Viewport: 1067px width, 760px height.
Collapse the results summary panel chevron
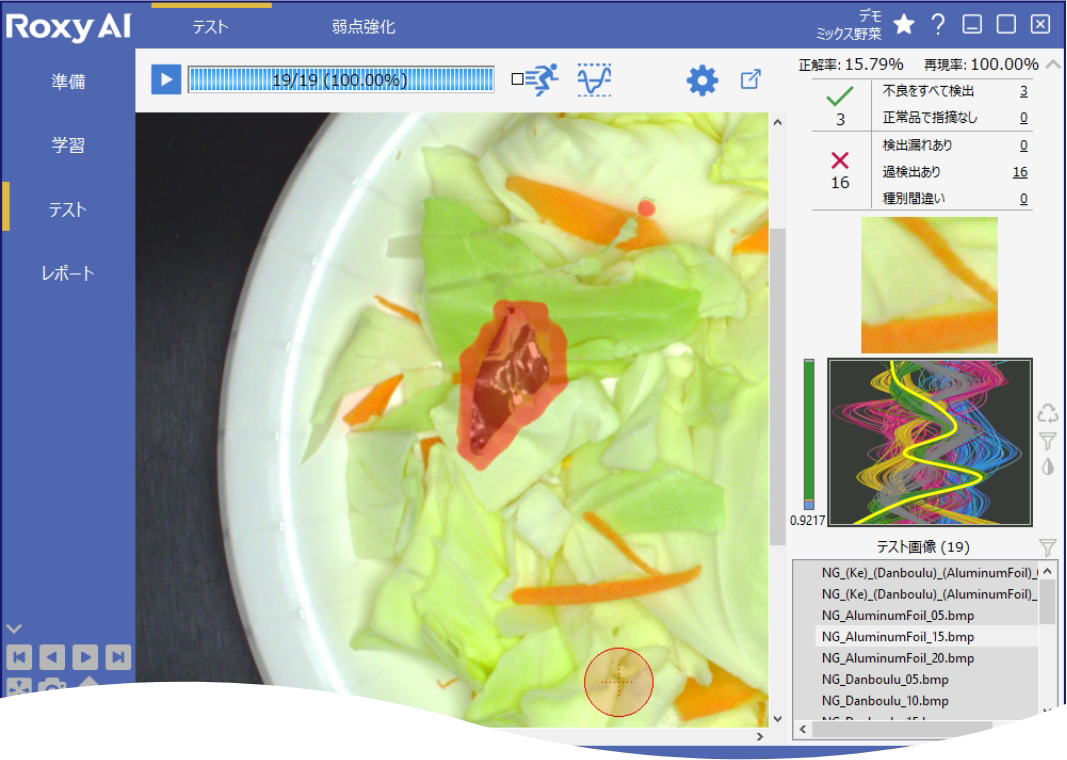(1053, 65)
